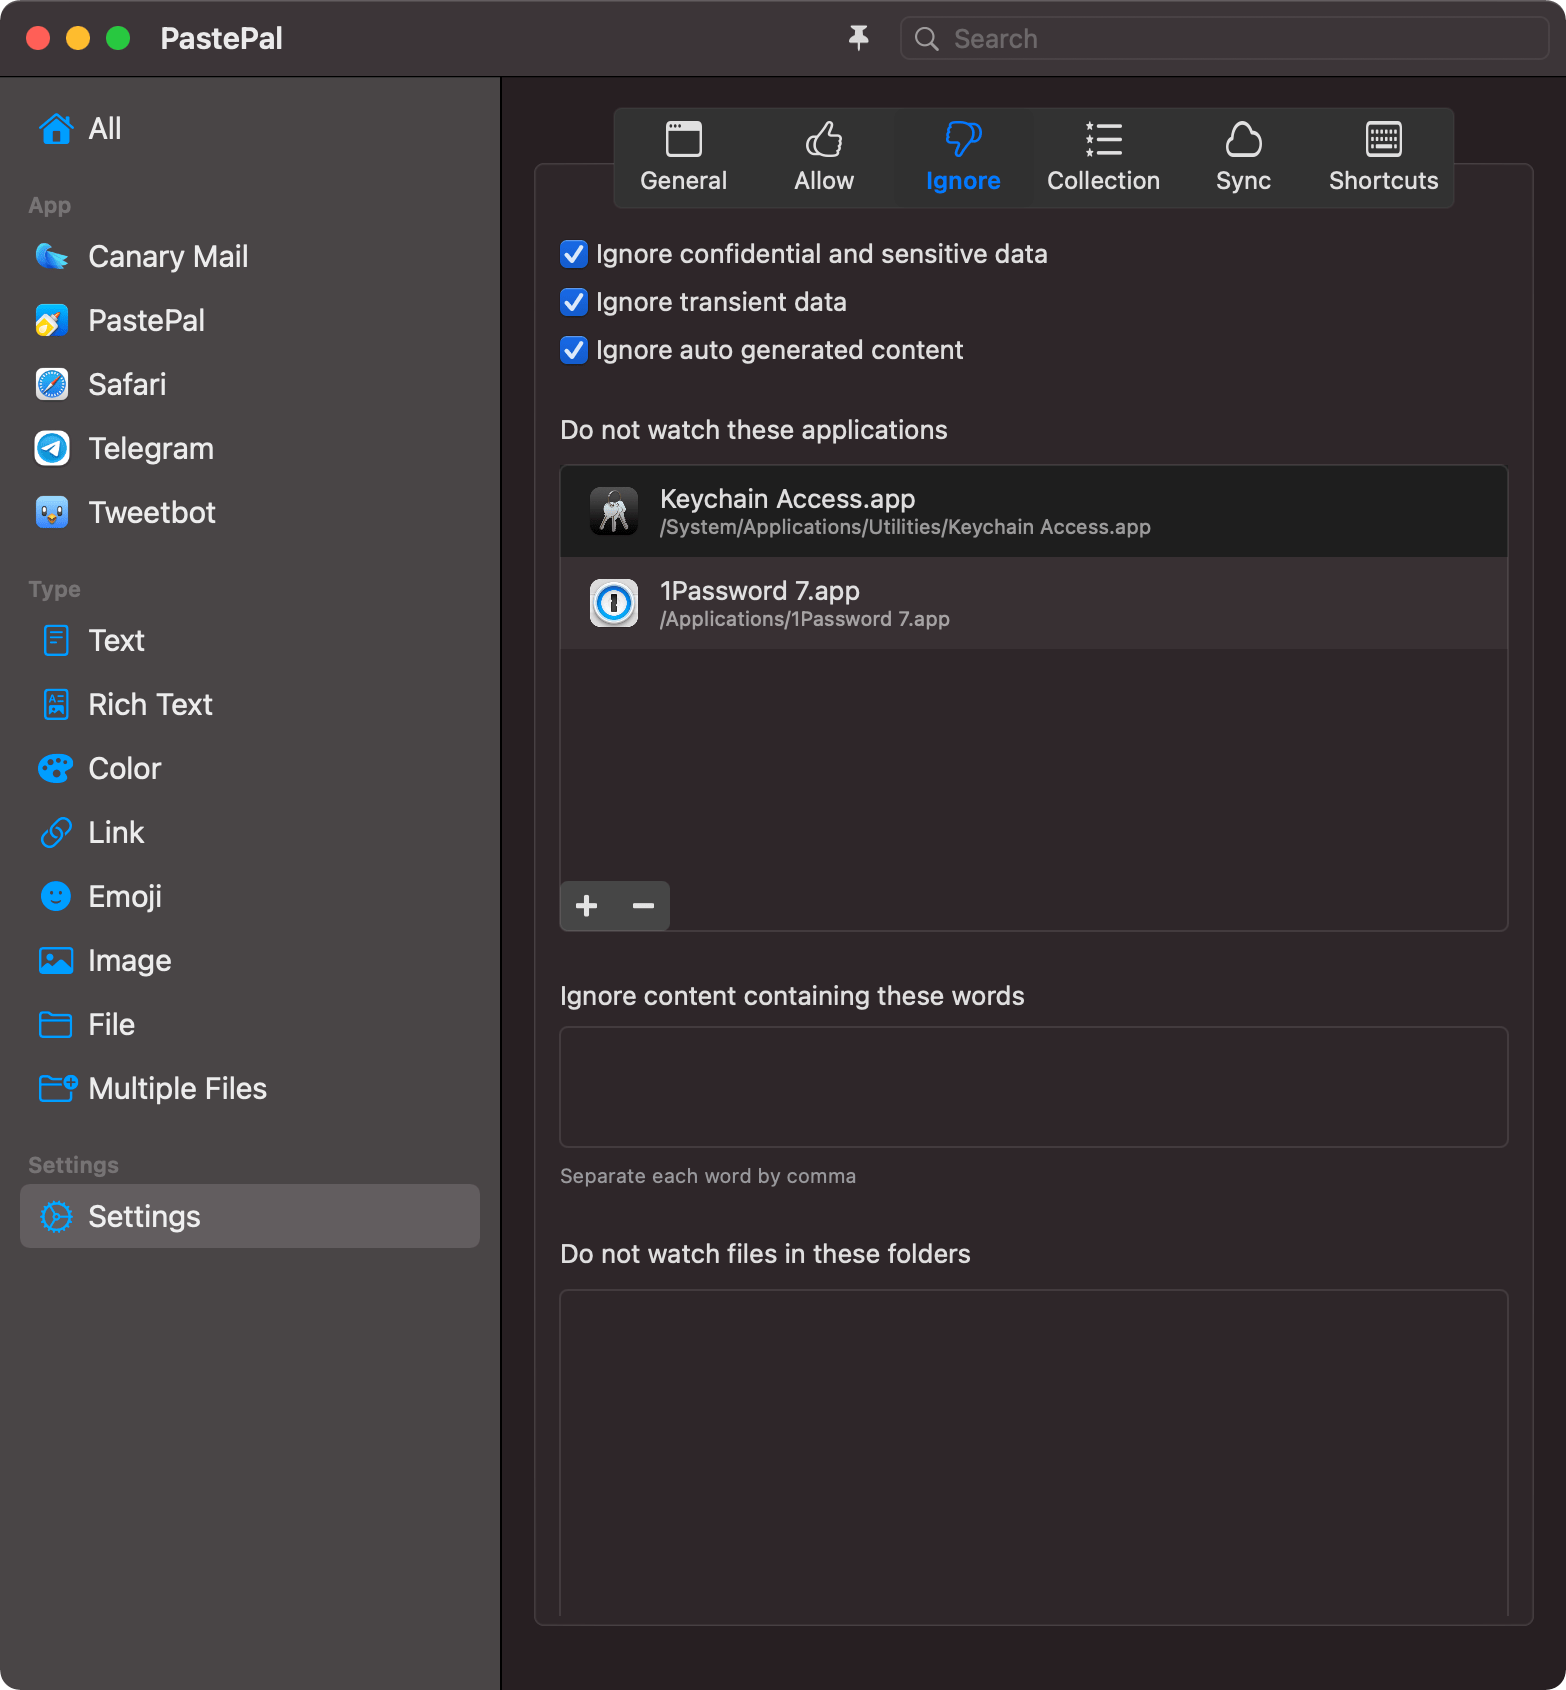Viewport: 1566px width, 1690px height.
Task: Filter clips by Color type
Action: [x=250, y=768]
